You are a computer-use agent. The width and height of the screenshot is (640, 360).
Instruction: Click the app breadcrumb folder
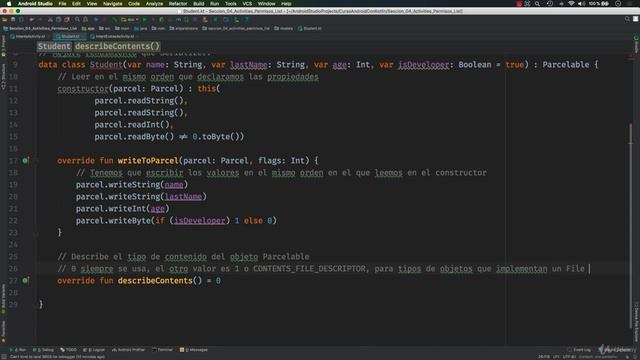click(x=88, y=29)
